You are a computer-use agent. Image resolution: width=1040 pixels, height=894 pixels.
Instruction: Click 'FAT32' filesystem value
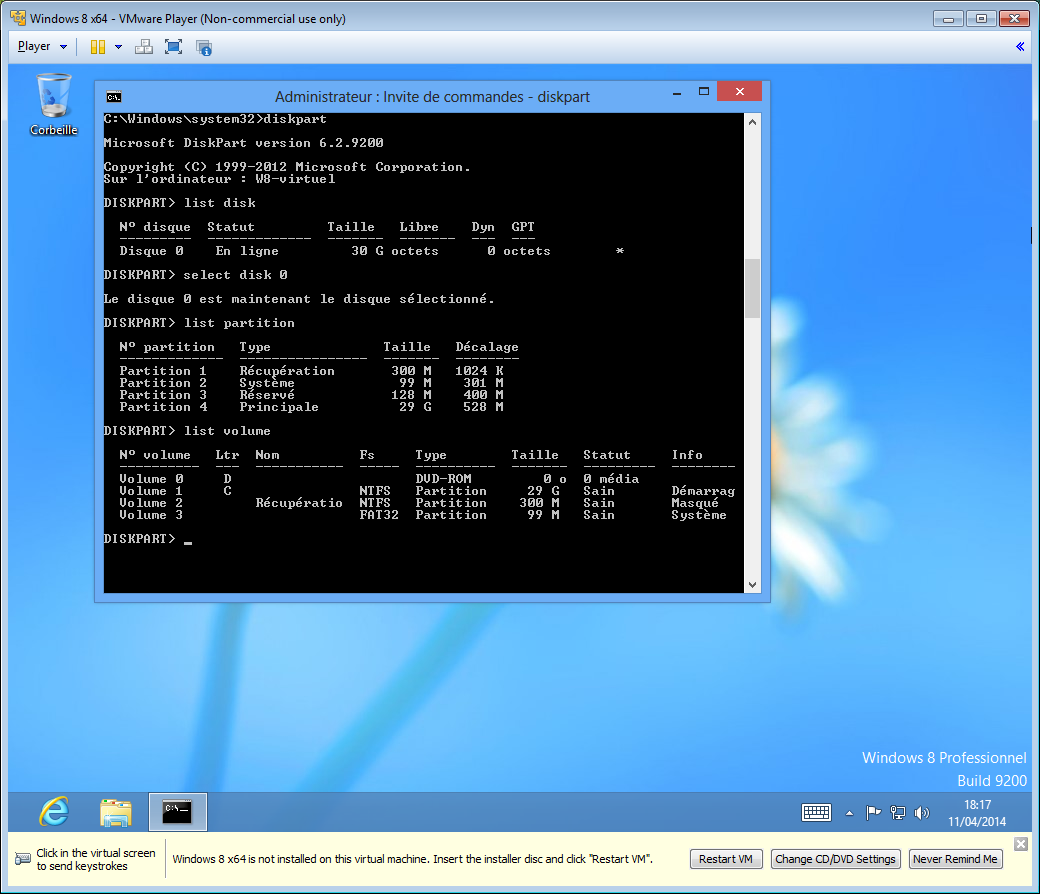coord(379,515)
